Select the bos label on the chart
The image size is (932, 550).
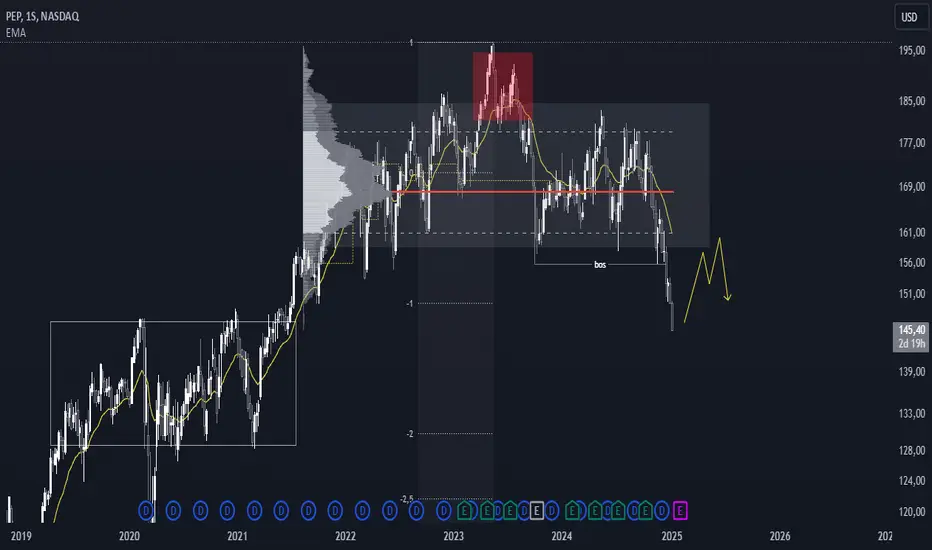point(600,265)
